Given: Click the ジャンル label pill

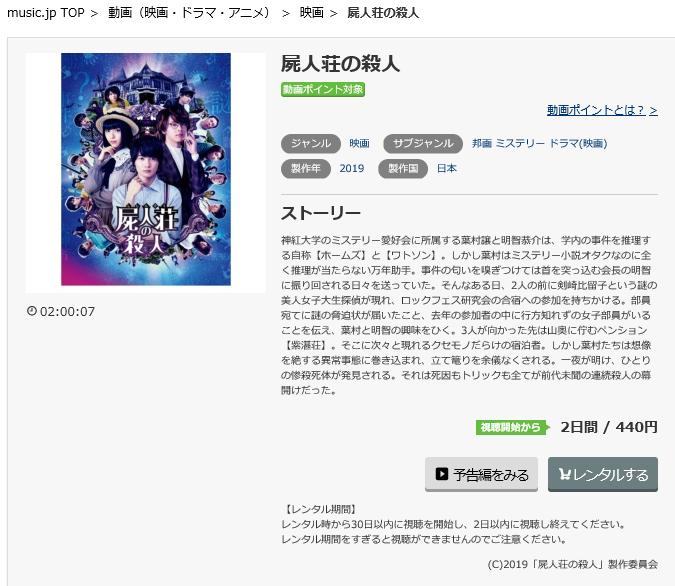Looking at the screenshot, I should [311, 143].
